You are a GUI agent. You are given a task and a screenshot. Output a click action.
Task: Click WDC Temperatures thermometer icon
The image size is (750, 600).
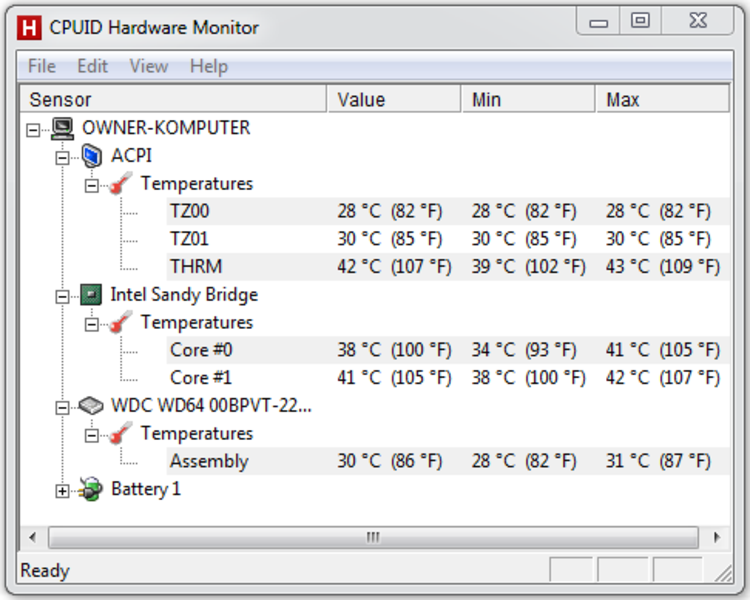[x=121, y=433]
